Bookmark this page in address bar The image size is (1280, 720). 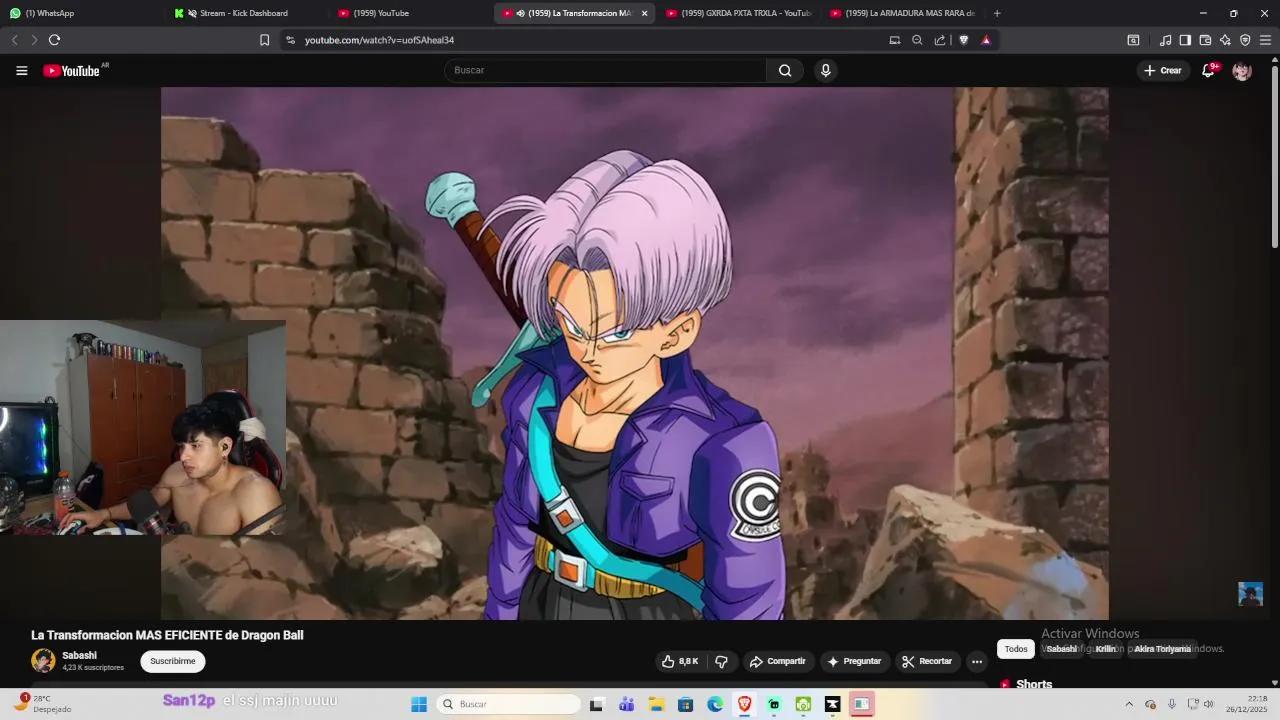point(264,40)
